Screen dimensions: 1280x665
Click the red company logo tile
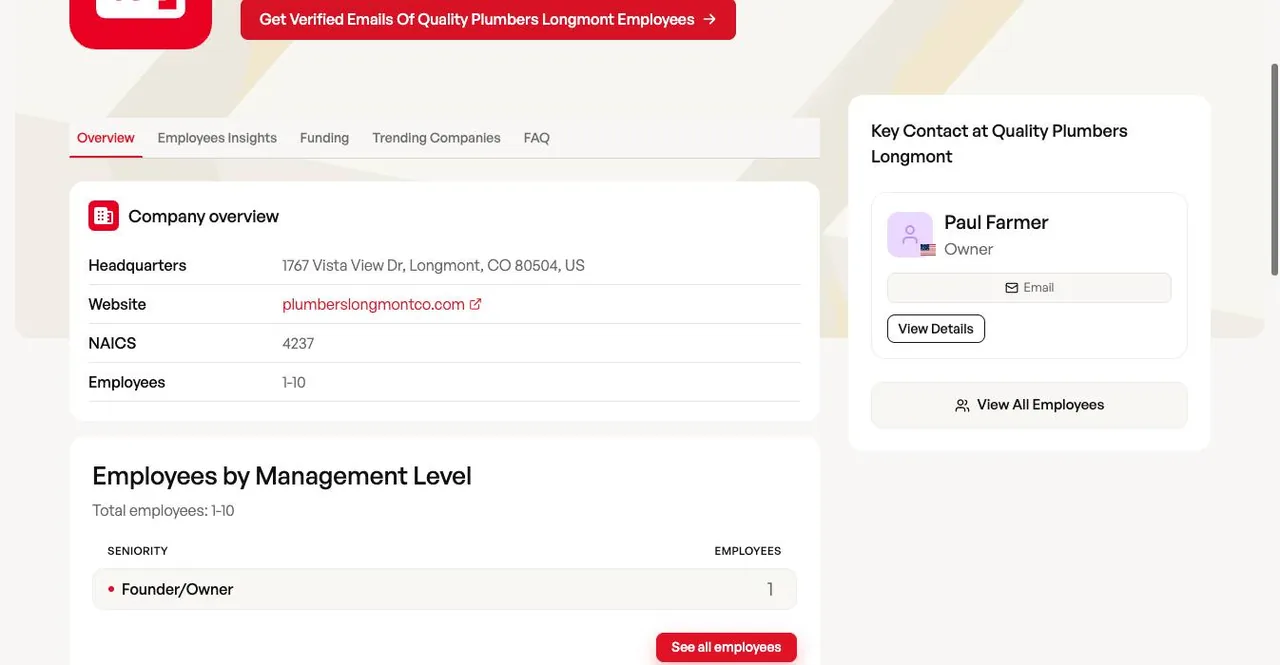coord(141,22)
